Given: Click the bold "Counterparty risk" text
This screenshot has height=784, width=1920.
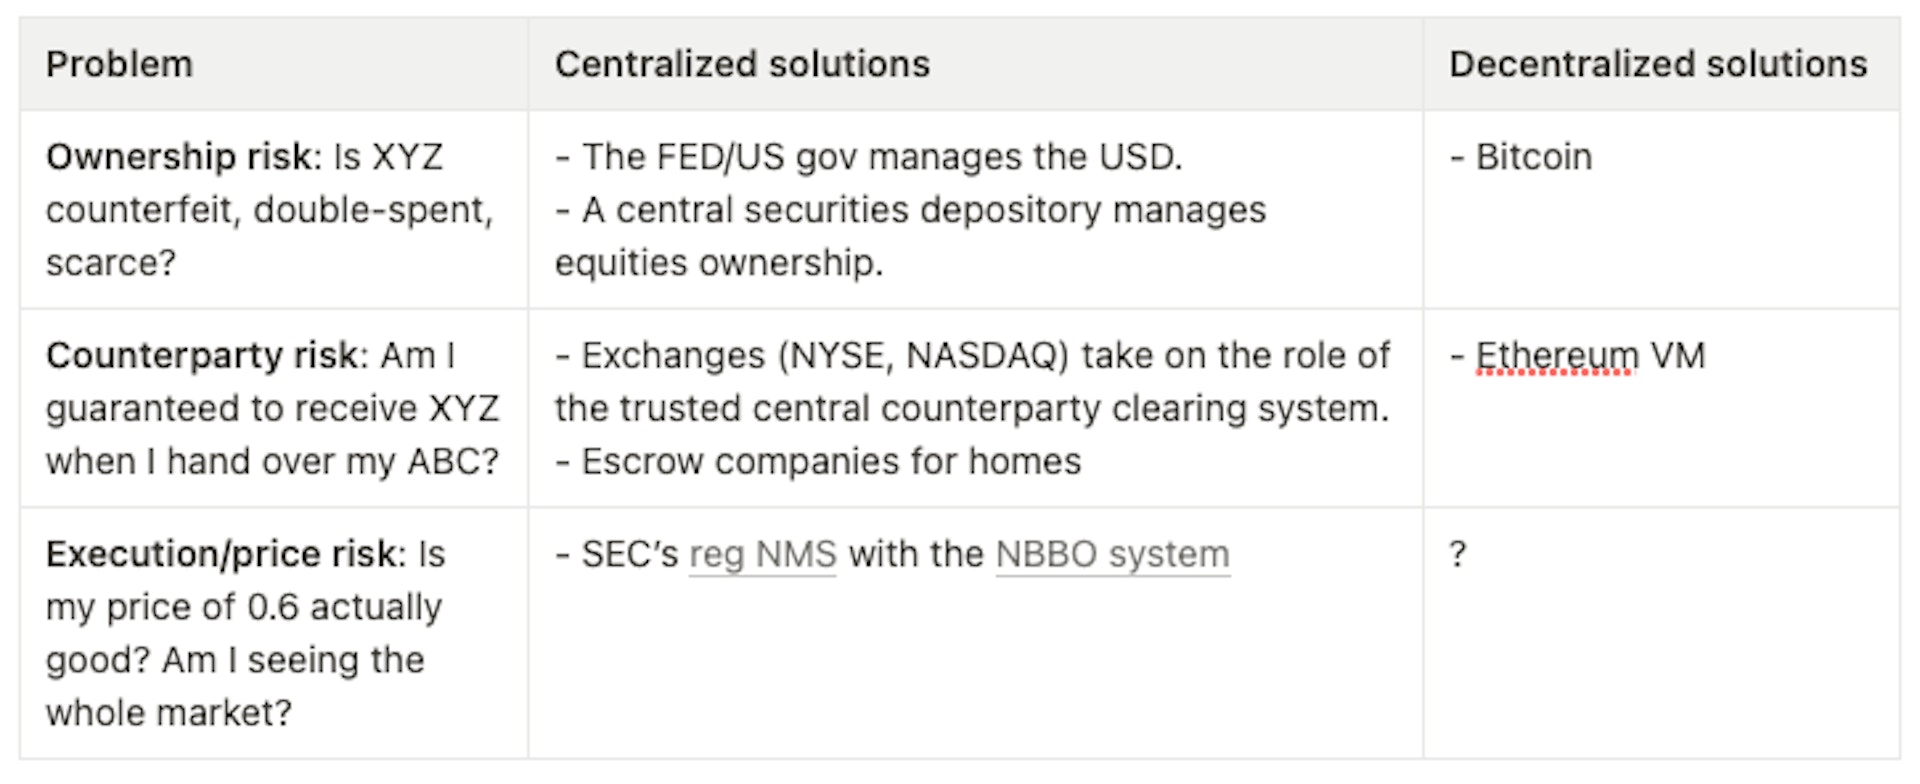Looking at the screenshot, I should [201, 356].
